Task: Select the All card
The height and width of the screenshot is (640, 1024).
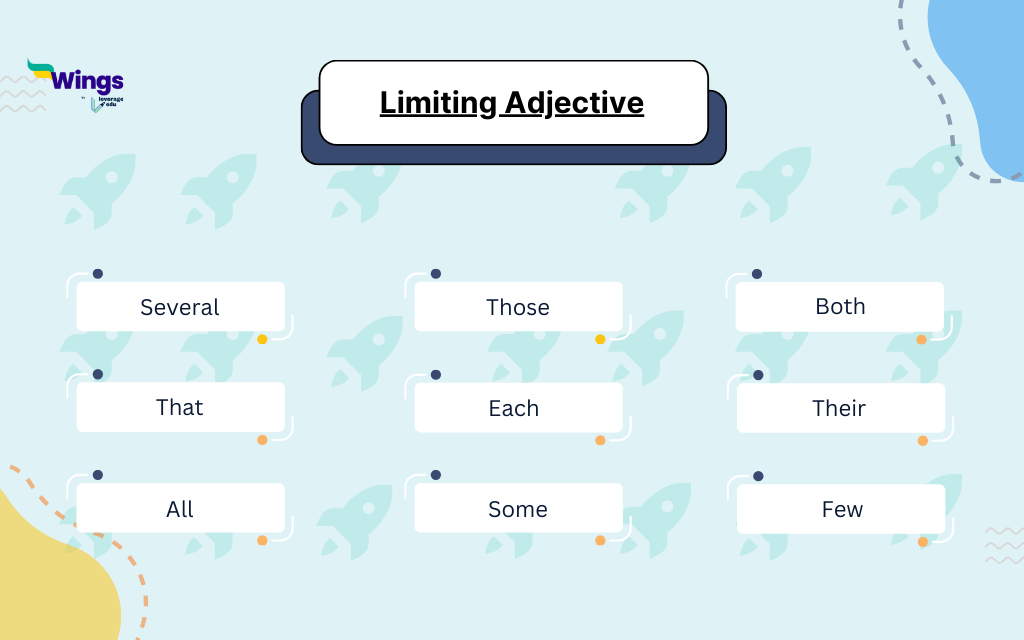Action: (x=180, y=509)
